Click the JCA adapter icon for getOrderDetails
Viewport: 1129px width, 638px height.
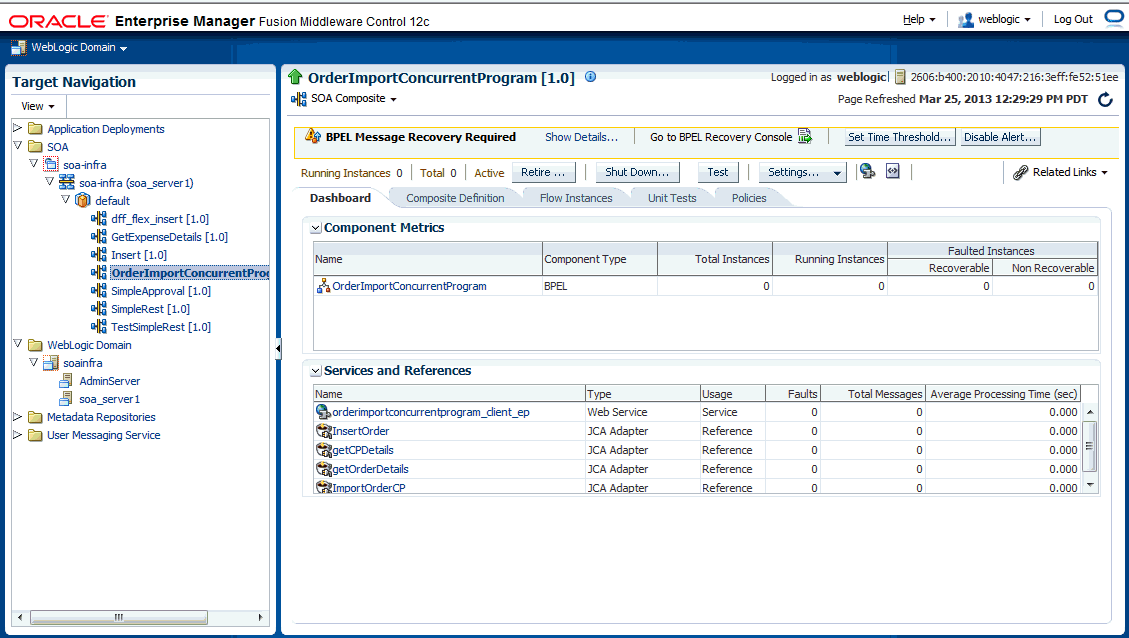[x=323, y=469]
